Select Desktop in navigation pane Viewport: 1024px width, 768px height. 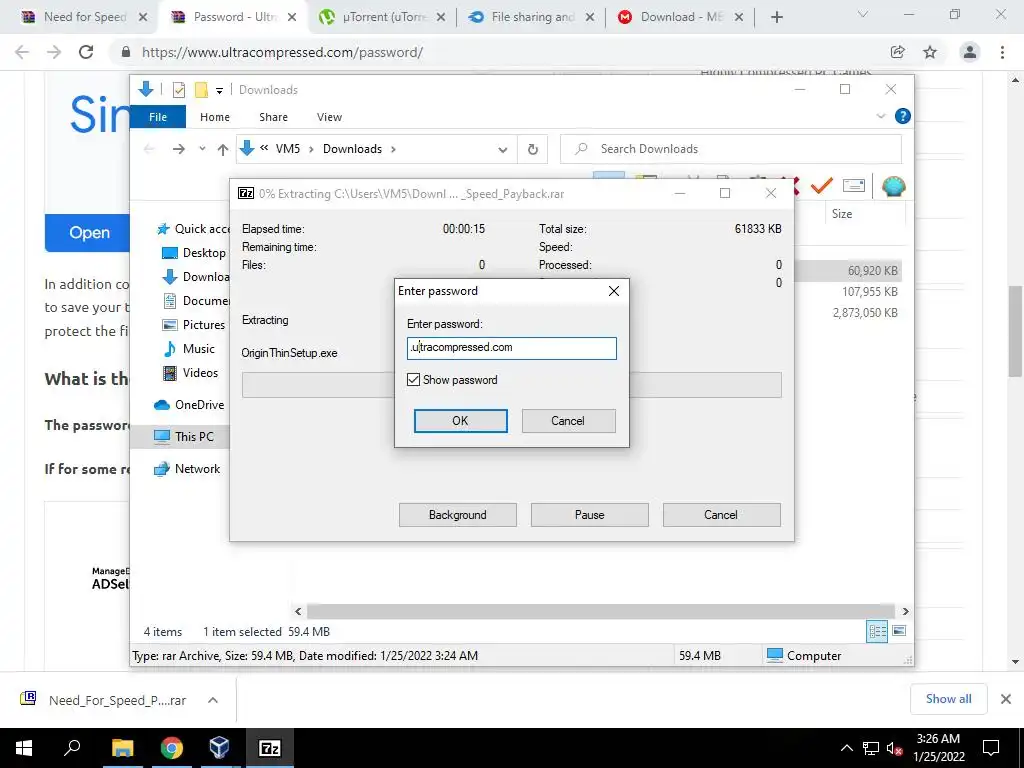(x=194, y=253)
